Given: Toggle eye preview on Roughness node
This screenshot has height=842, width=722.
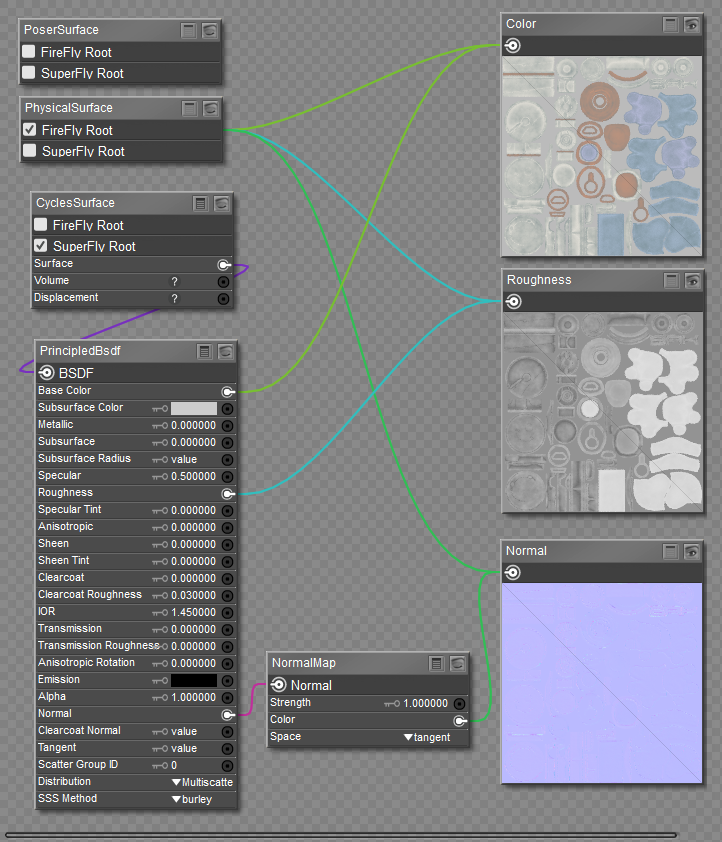Looking at the screenshot, I should [x=692, y=280].
